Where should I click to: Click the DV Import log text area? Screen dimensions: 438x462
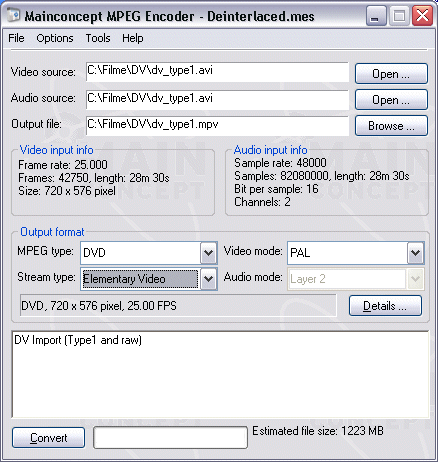pyautogui.click(x=220, y=374)
